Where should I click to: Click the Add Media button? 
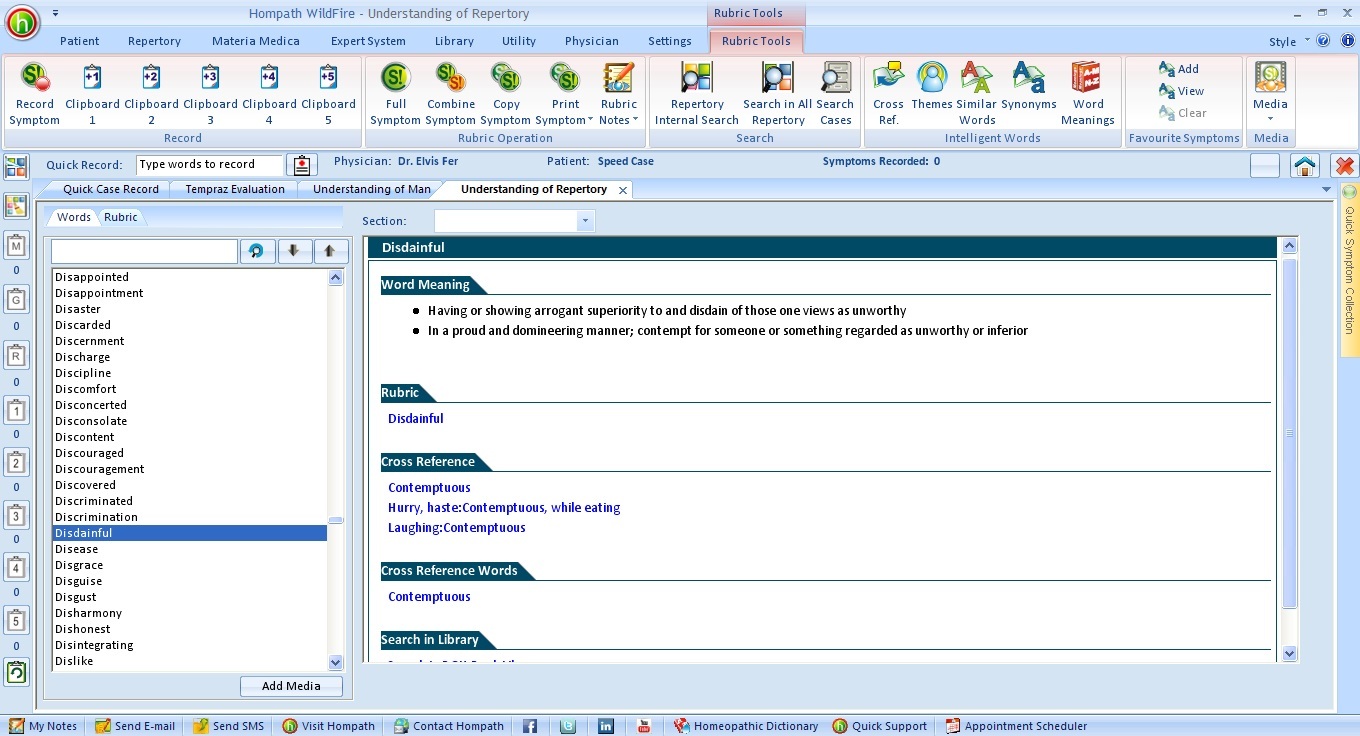click(291, 686)
